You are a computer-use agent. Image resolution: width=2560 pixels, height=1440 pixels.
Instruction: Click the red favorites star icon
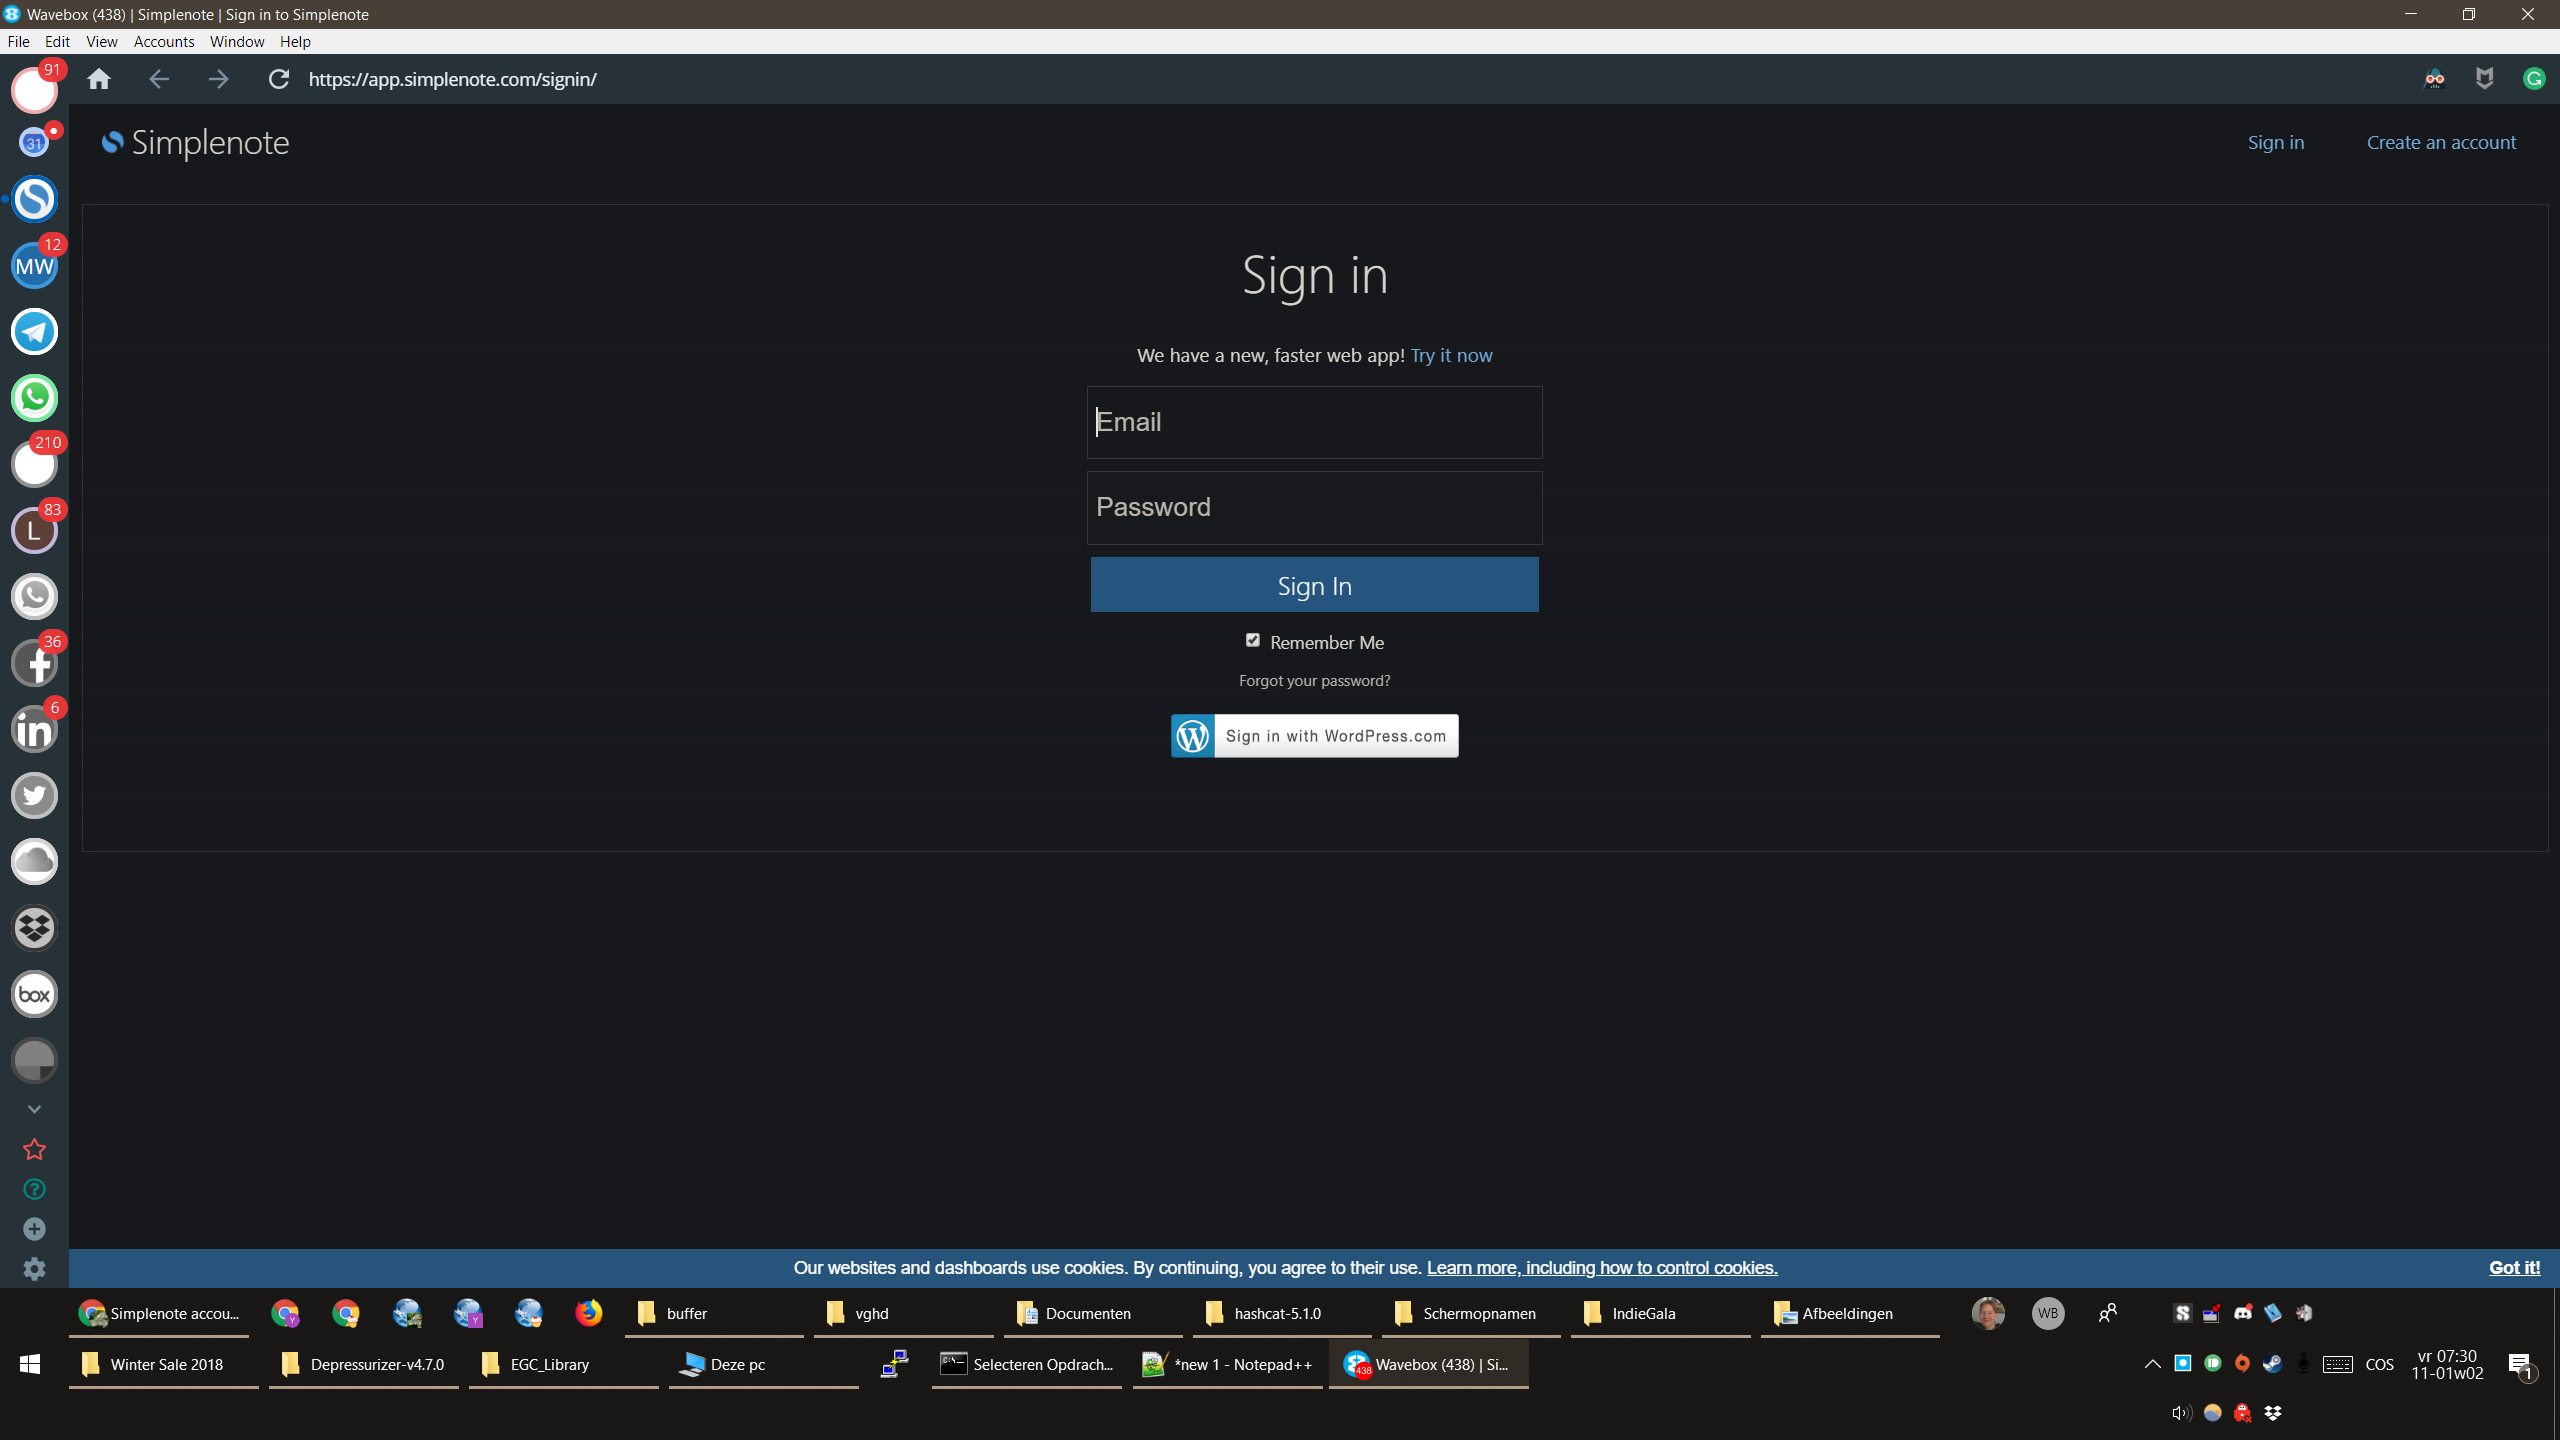33,1148
